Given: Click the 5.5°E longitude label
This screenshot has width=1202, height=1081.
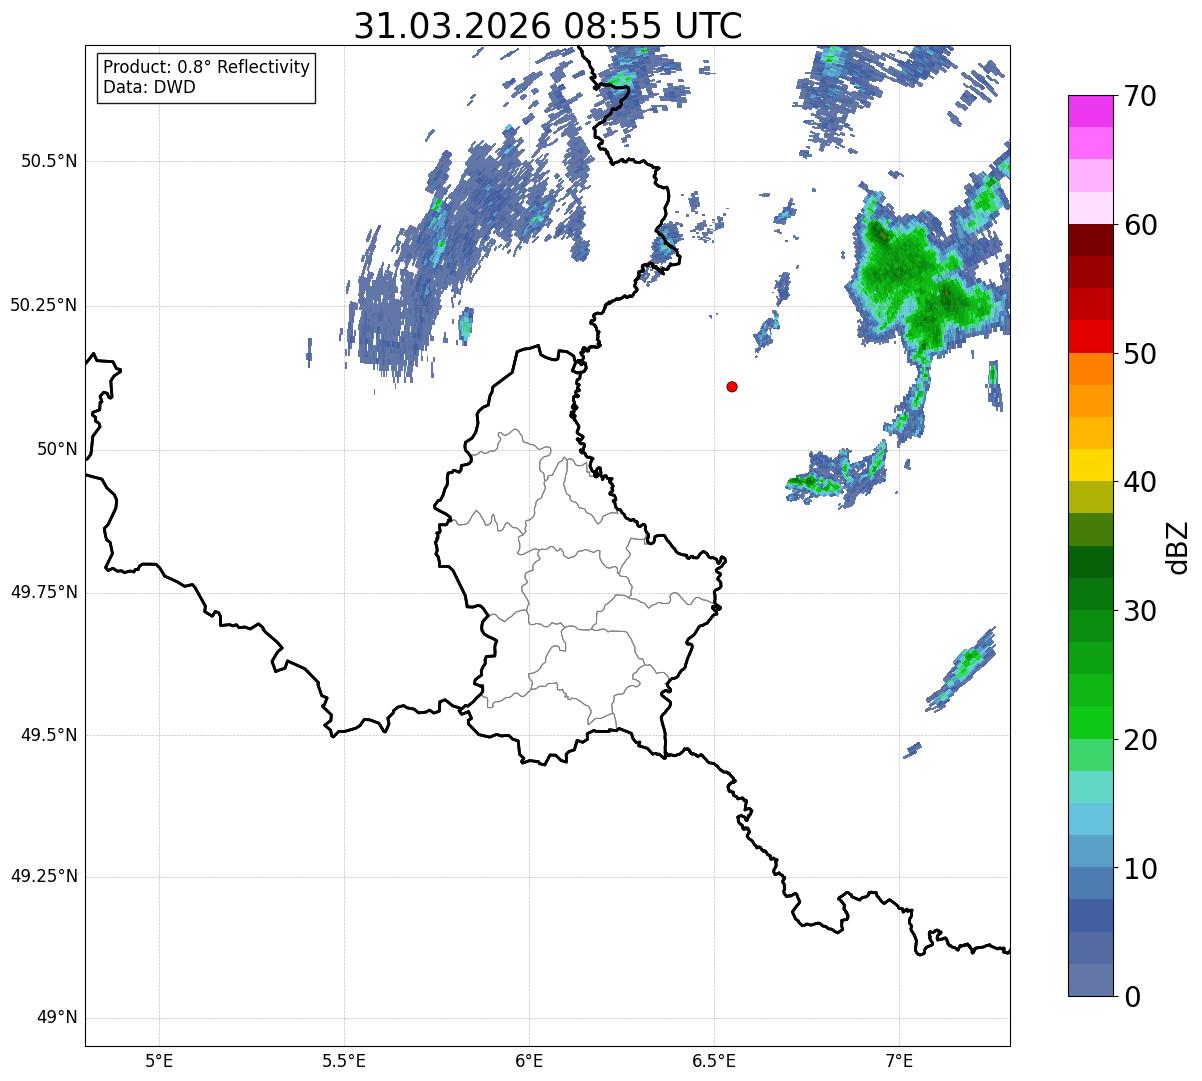Looking at the screenshot, I should point(344,1062).
